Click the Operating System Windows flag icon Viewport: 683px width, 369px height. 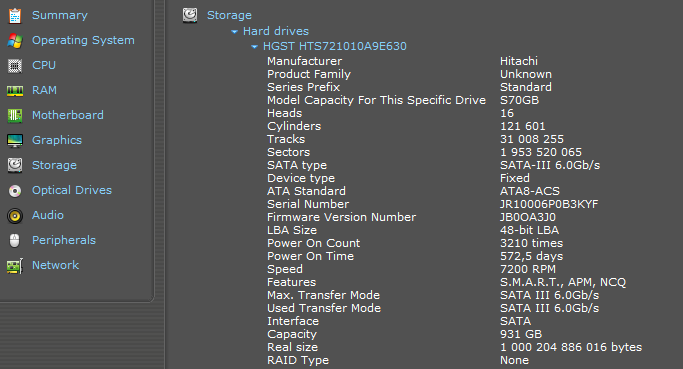click(15, 41)
